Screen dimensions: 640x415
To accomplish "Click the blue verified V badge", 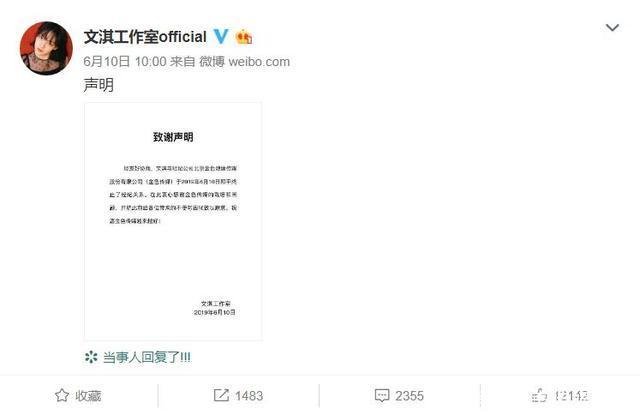I will 221,36.
